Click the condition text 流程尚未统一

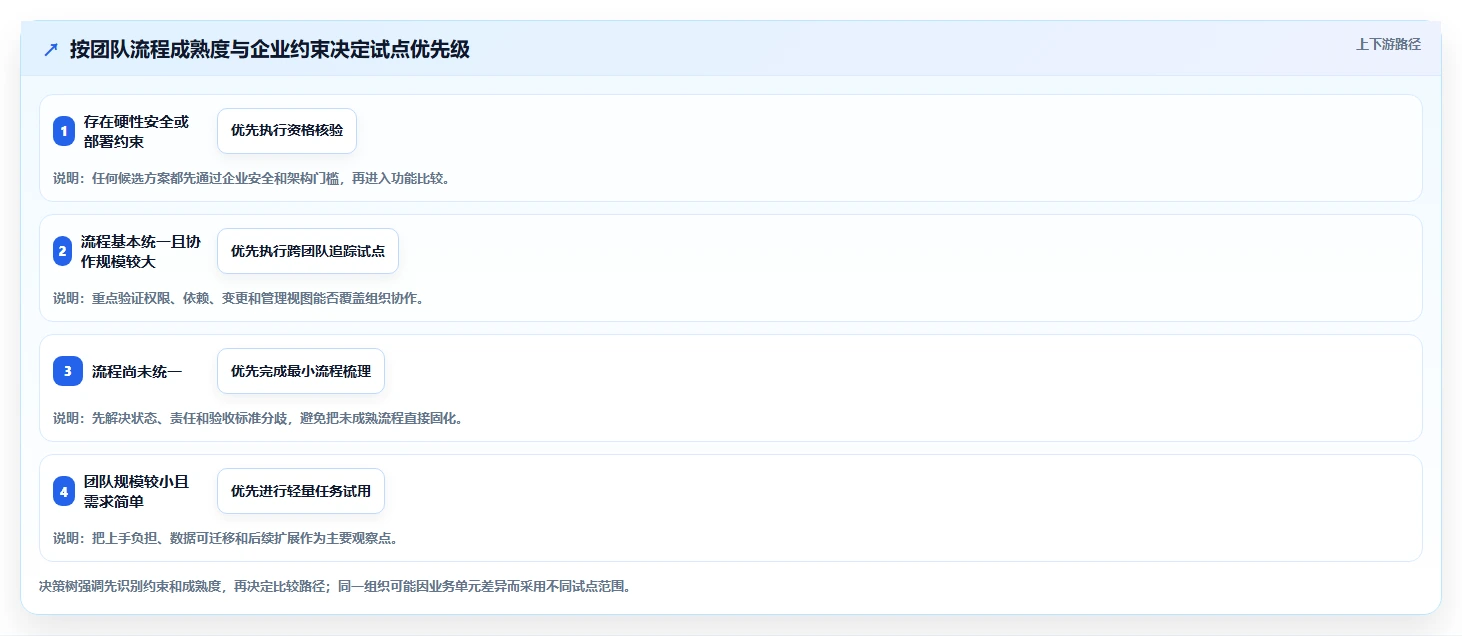pyautogui.click(x=137, y=371)
